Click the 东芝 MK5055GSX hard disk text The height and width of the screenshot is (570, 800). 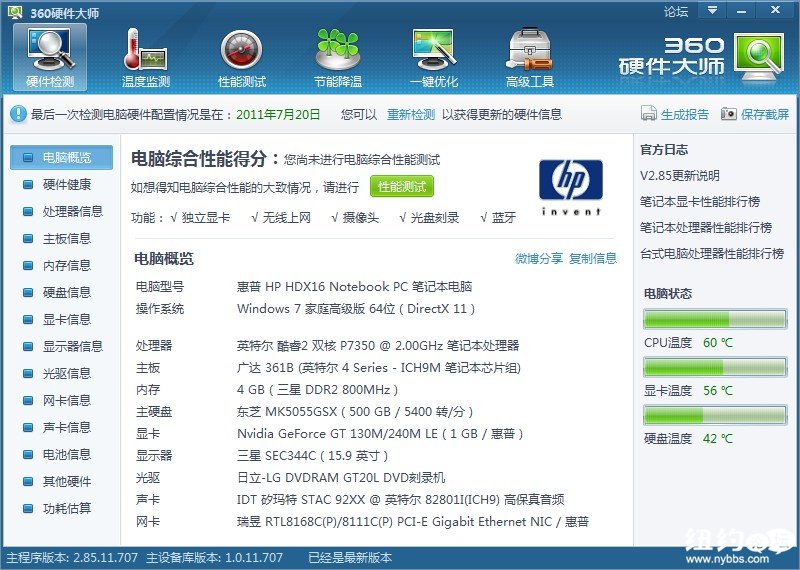(x=355, y=412)
